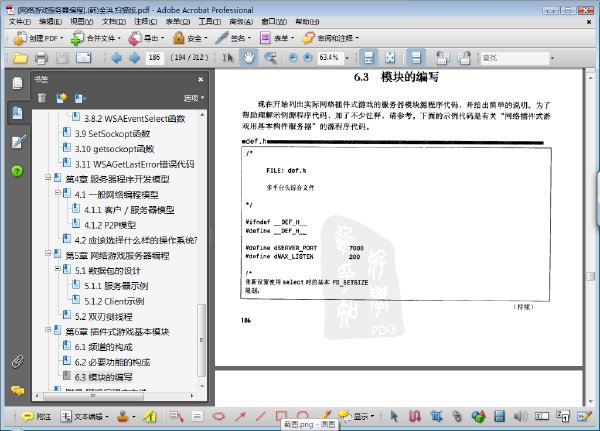Click the Zoom Out minus button

pos(293,58)
